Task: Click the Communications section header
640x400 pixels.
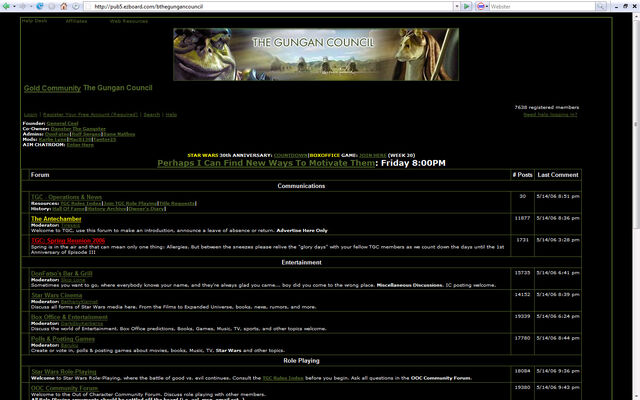Action: 301,186
